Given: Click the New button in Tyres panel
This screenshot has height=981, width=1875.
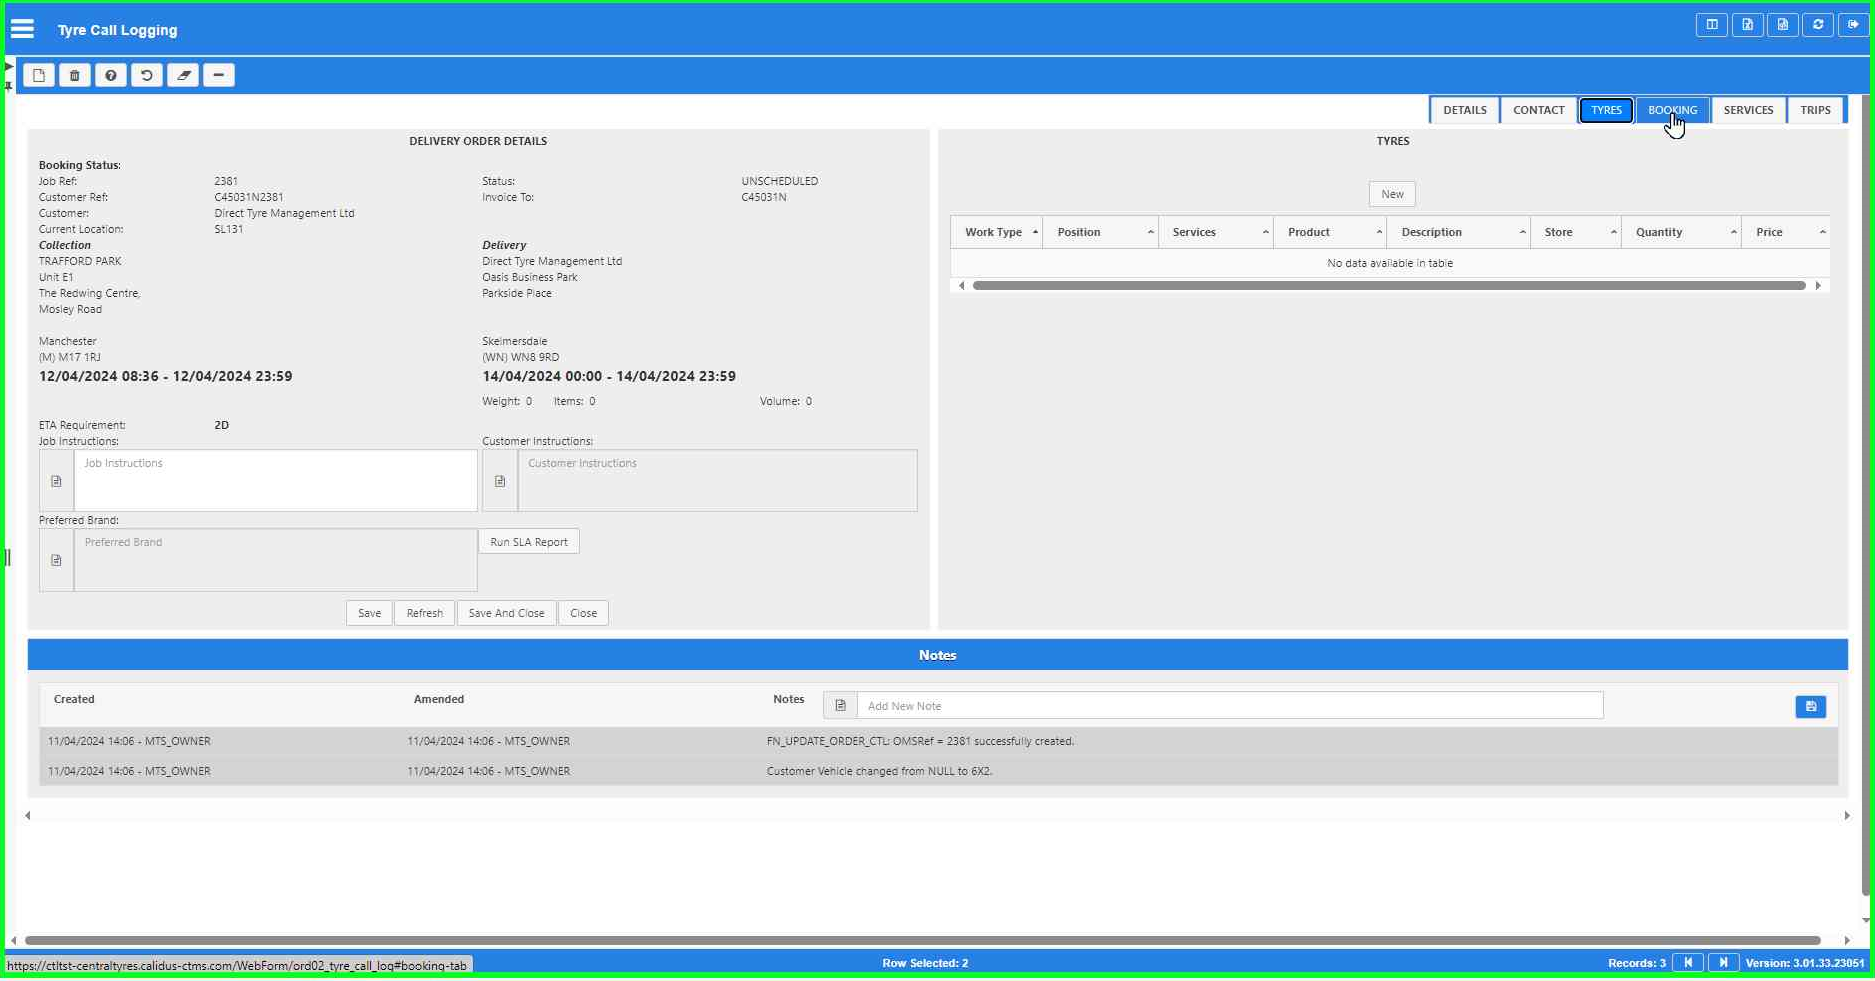Looking at the screenshot, I should coord(1392,194).
